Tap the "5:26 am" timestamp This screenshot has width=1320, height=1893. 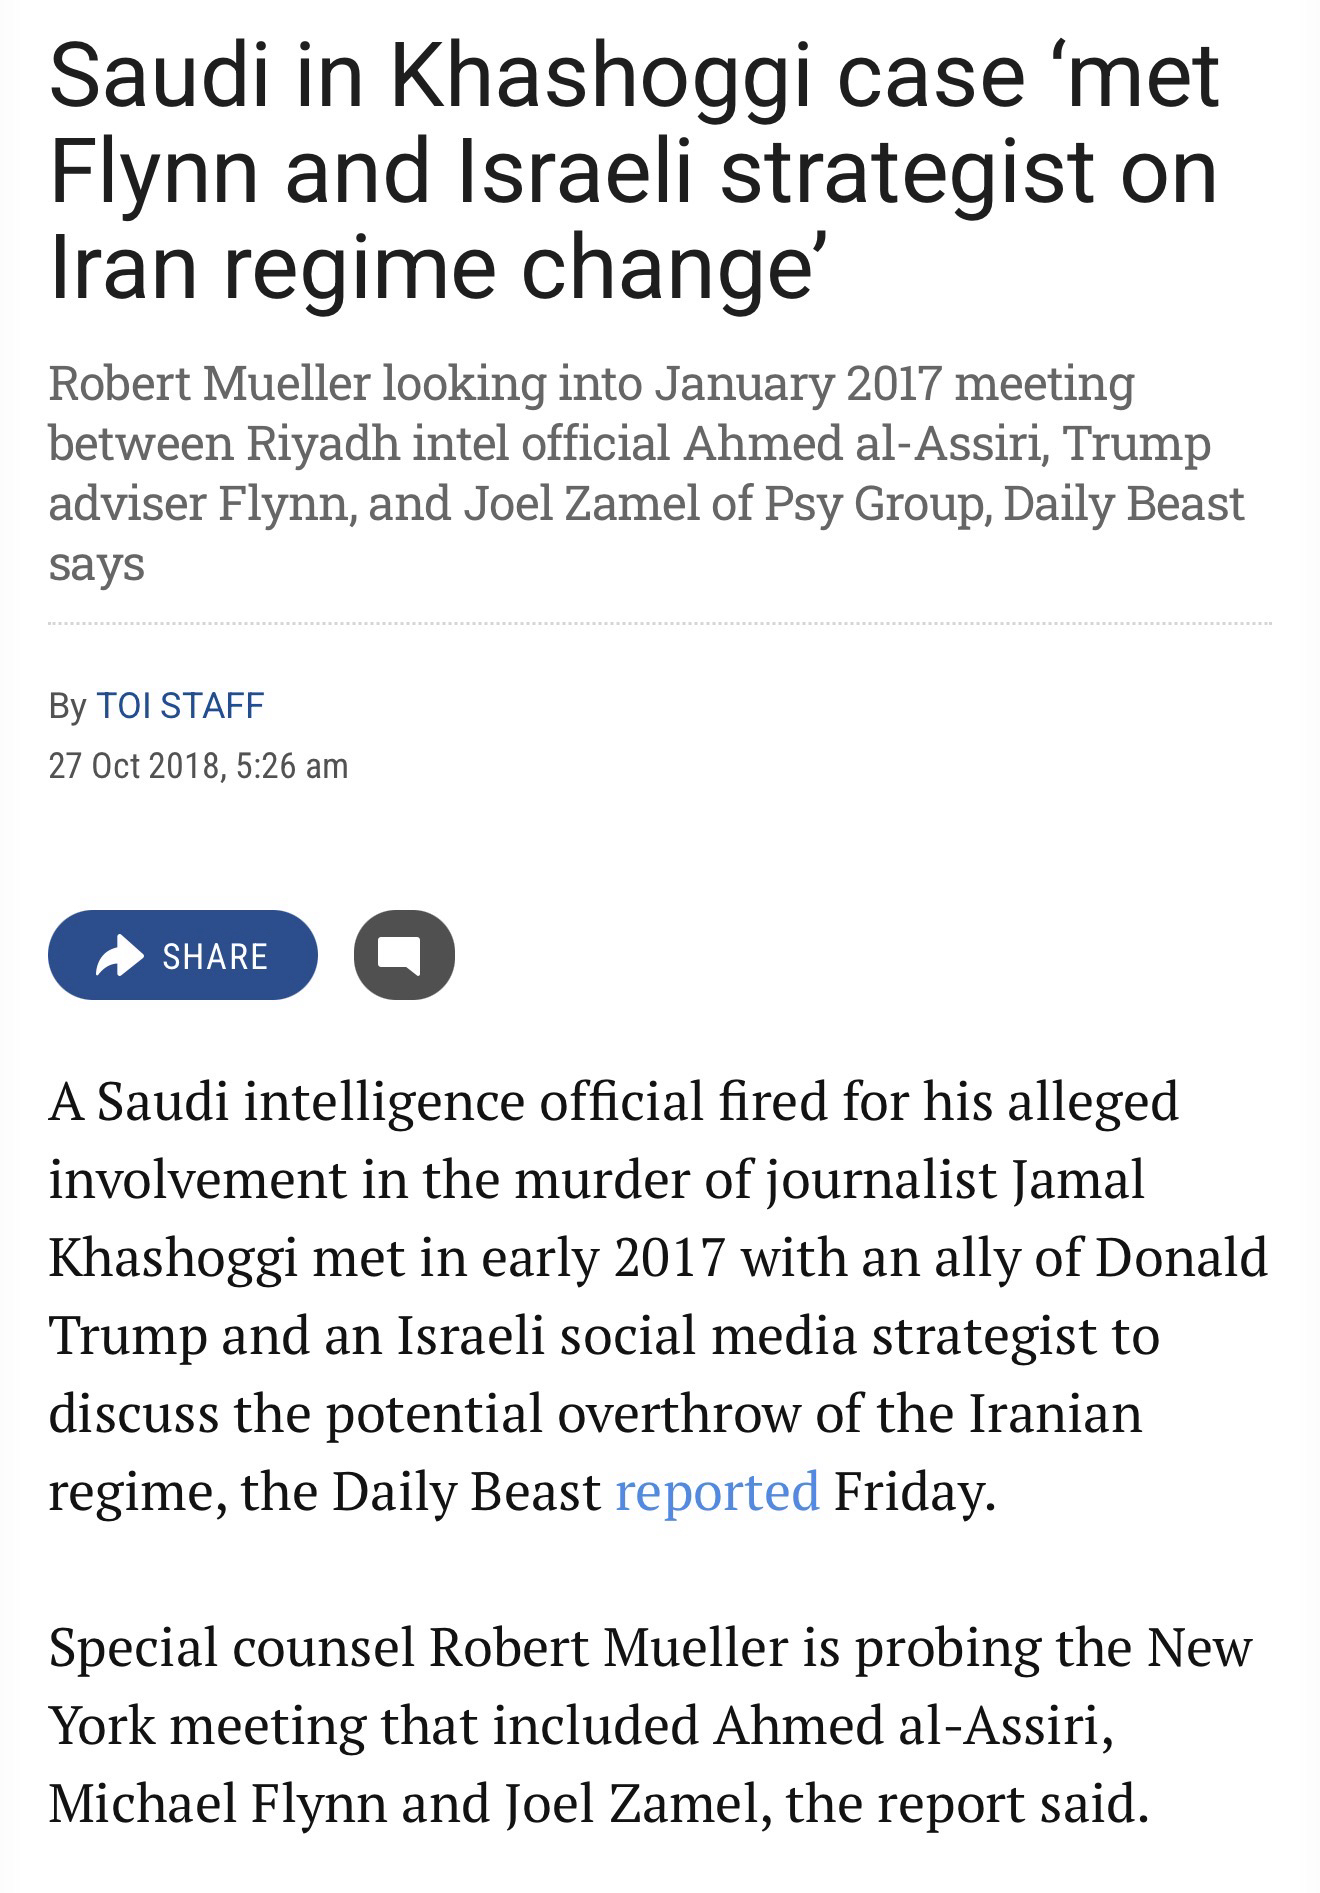(293, 766)
